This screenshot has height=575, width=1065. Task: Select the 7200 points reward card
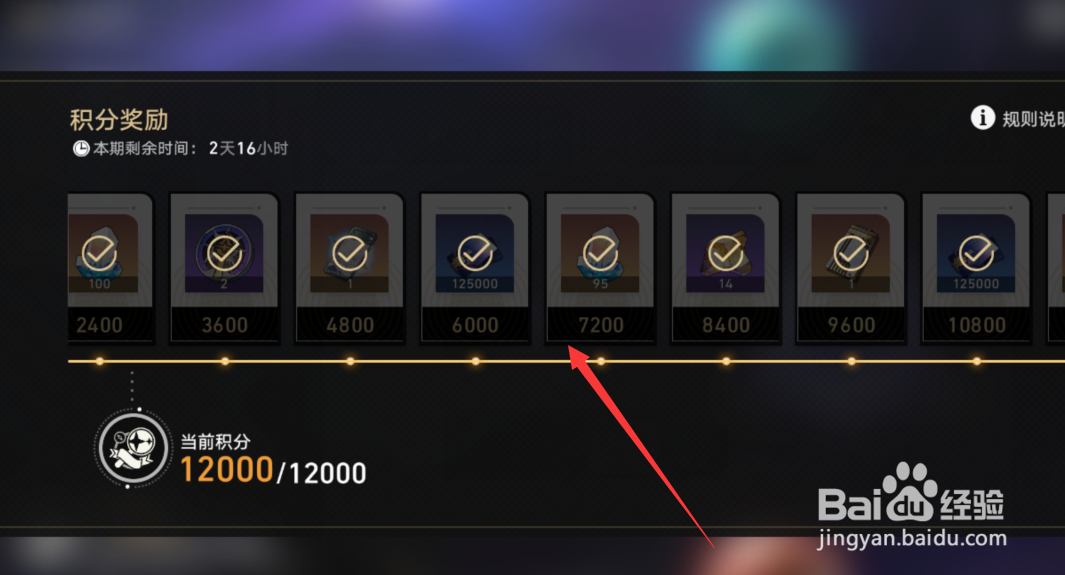point(600,268)
